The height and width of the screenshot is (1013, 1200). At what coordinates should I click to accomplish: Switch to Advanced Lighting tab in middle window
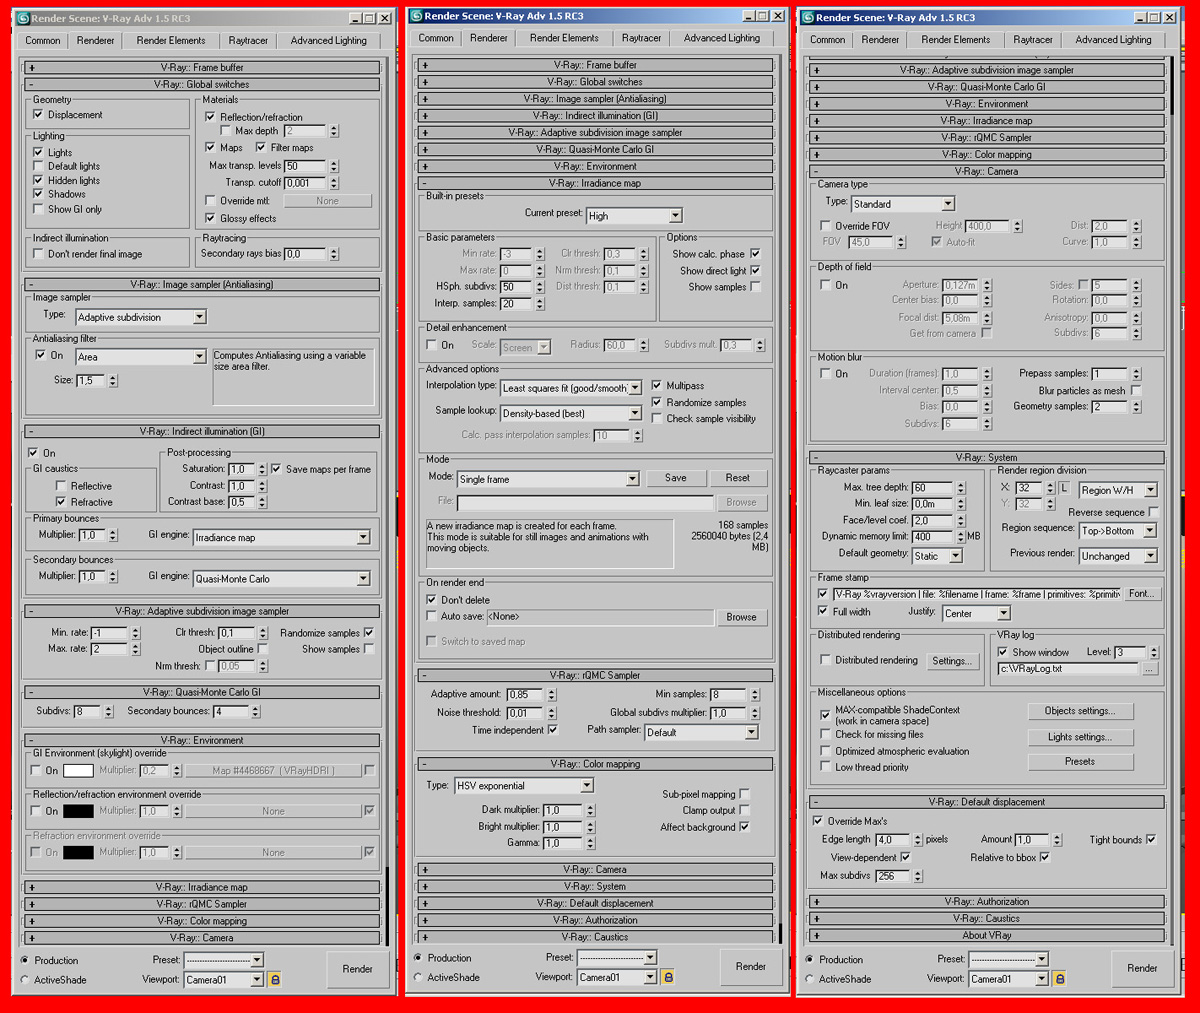point(722,38)
